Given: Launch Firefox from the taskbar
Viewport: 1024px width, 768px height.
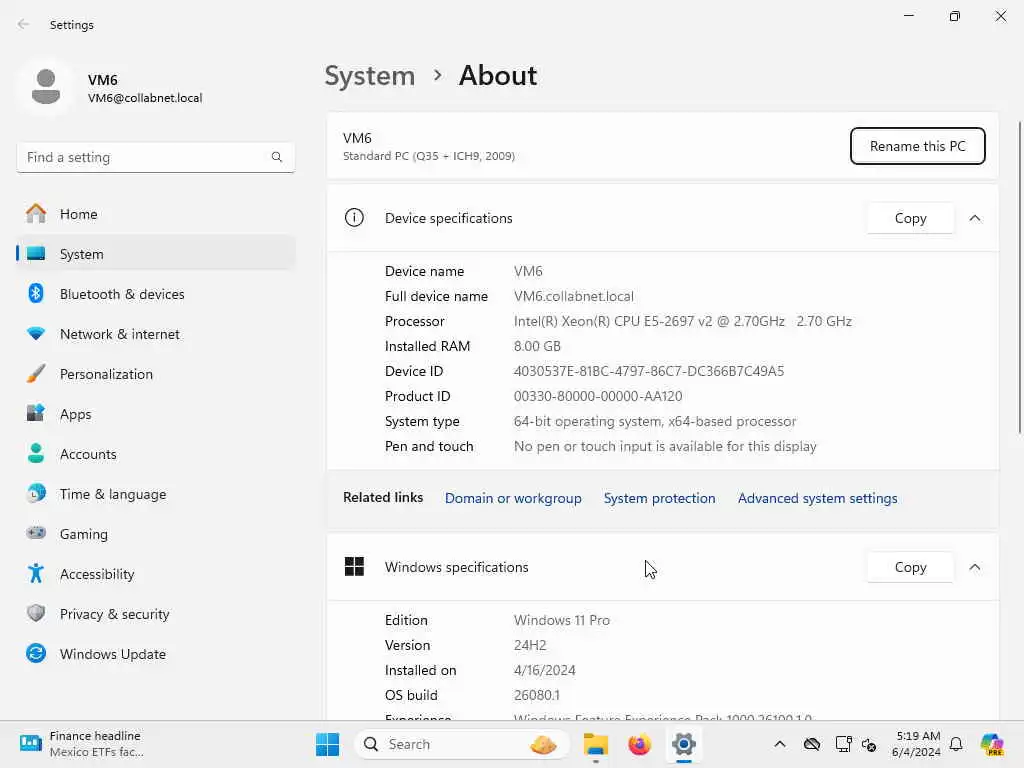Looking at the screenshot, I should pyautogui.click(x=639, y=744).
